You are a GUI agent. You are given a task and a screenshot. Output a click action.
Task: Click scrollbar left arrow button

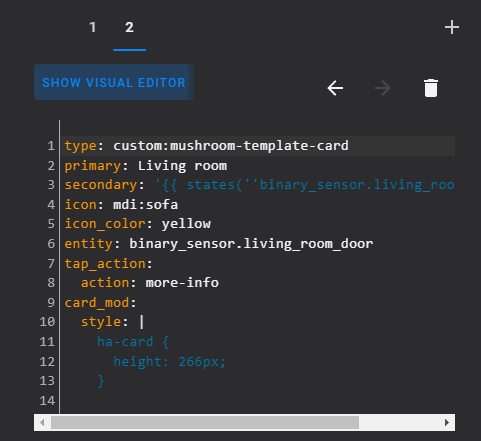coord(42,423)
